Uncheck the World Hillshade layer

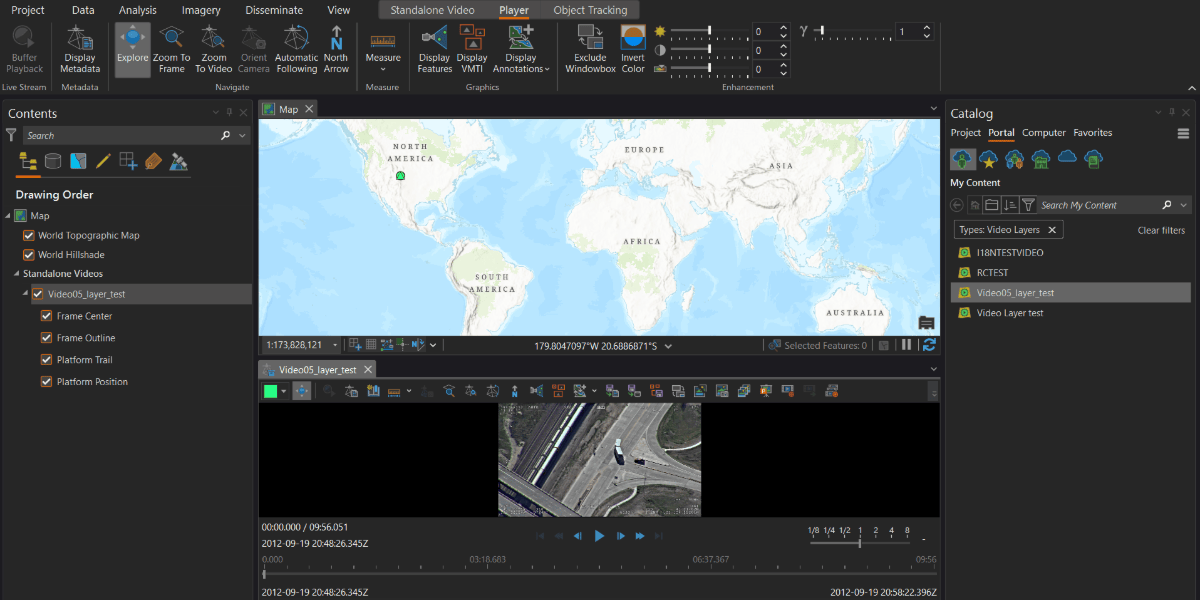click(x=29, y=255)
